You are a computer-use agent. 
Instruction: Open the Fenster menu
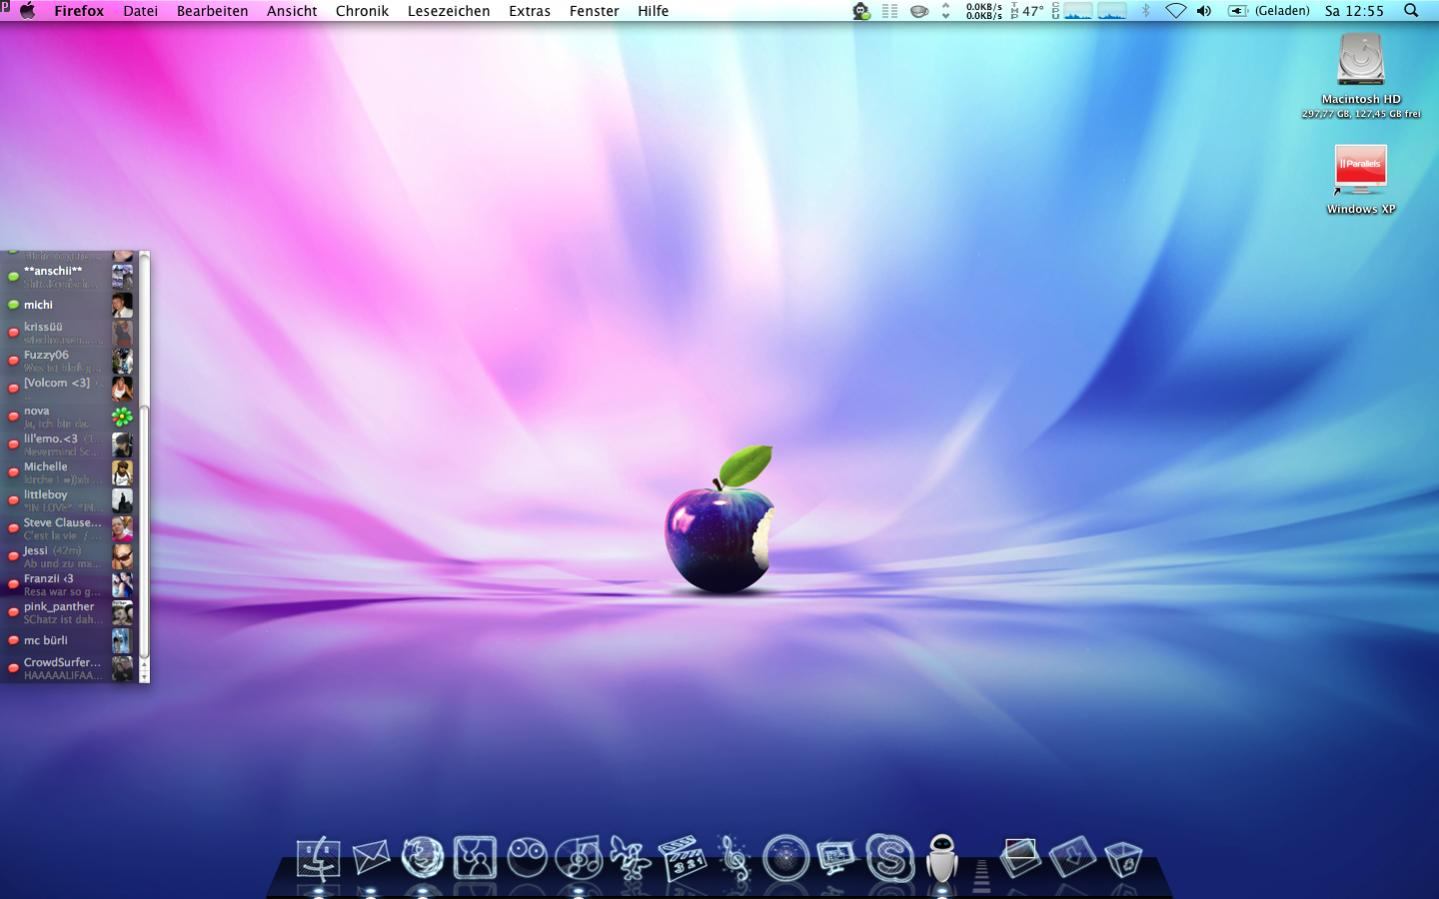[x=594, y=11]
